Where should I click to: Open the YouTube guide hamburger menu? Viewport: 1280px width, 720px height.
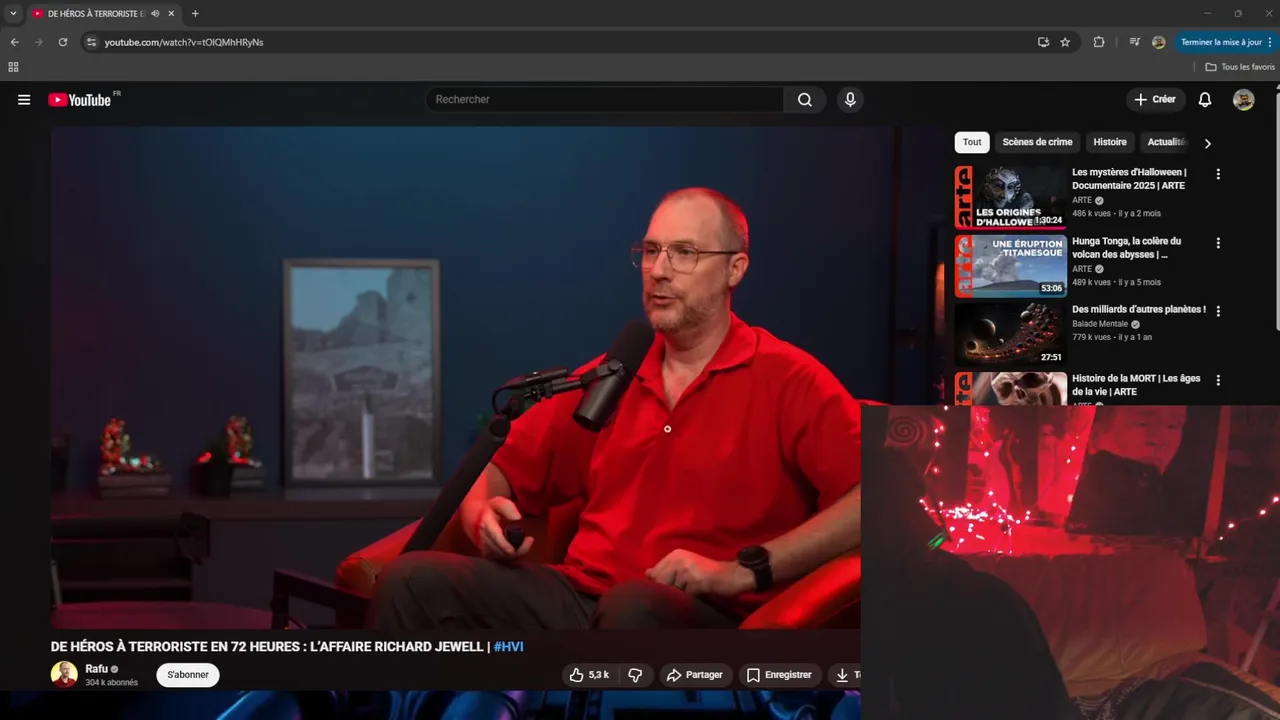(x=24, y=100)
